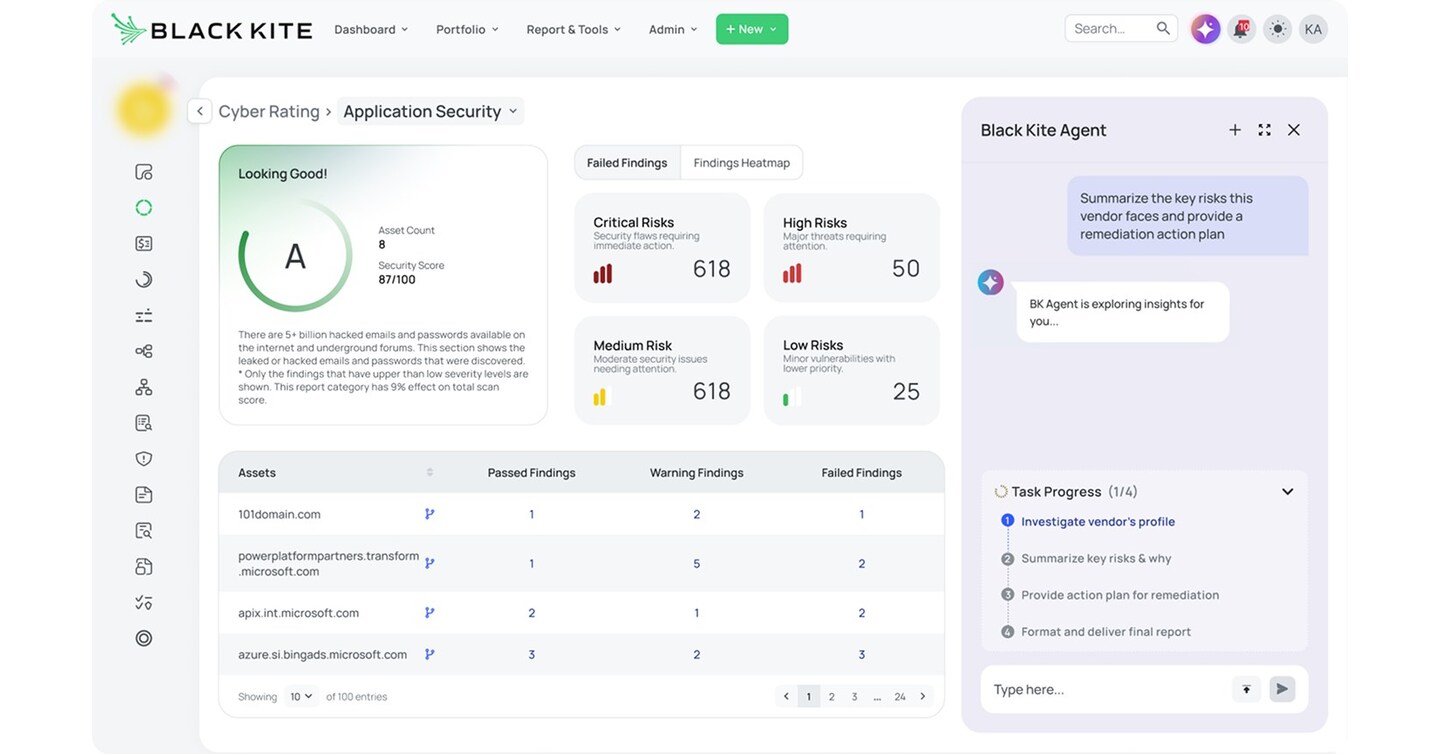Switch to the Findings Heatmap tab
This screenshot has height=754, width=1440.
tap(741, 163)
